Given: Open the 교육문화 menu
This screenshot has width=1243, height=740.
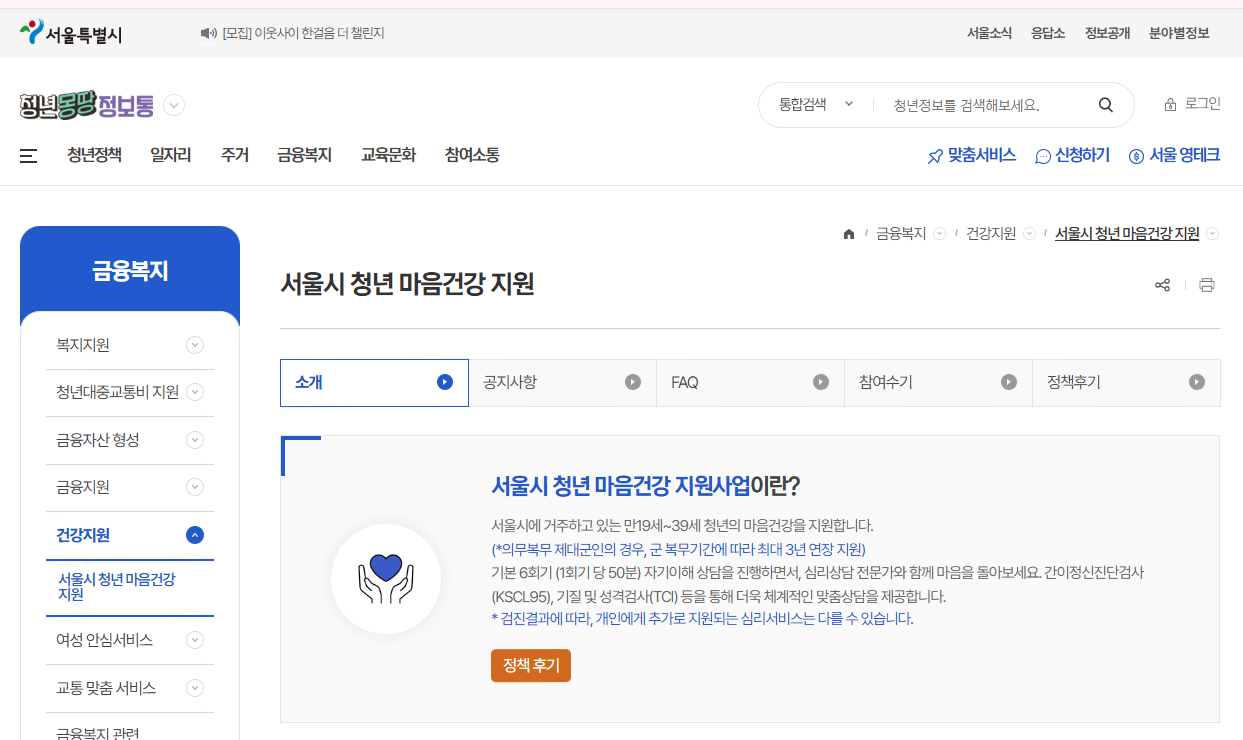Looking at the screenshot, I should click(389, 155).
